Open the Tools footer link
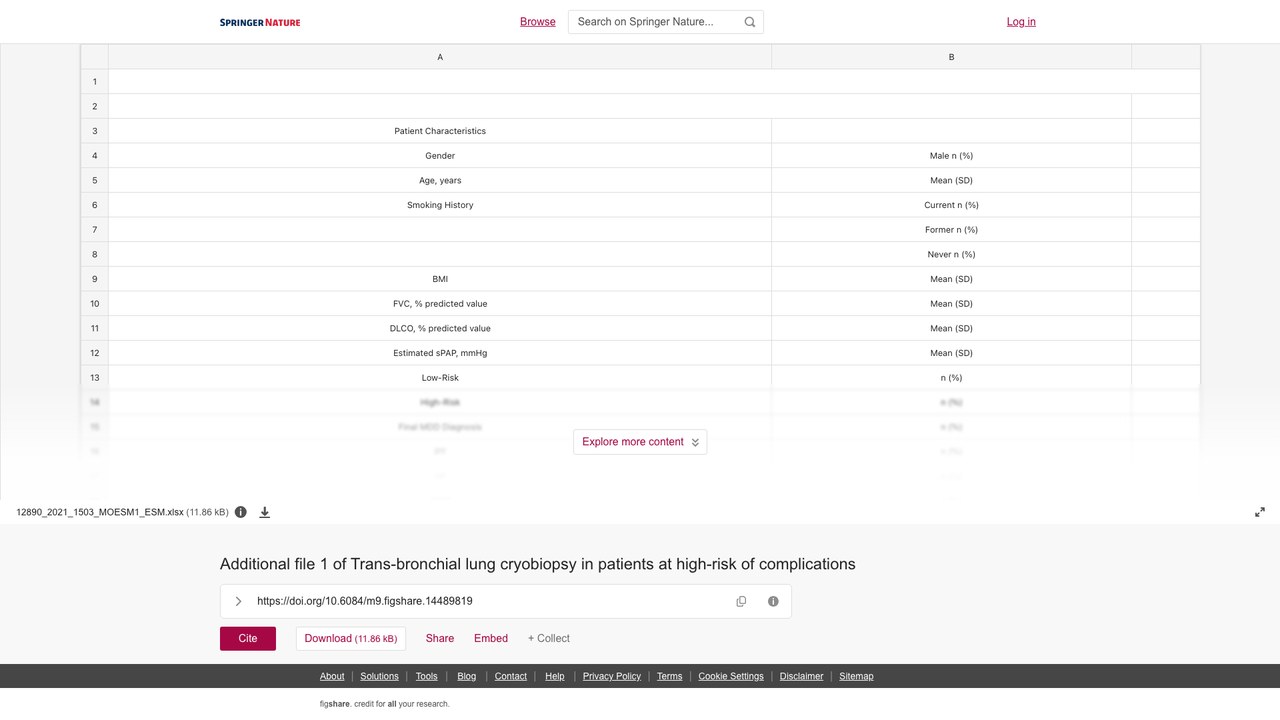Viewport: 1280px width, 720px height. (x=427, y=676)
